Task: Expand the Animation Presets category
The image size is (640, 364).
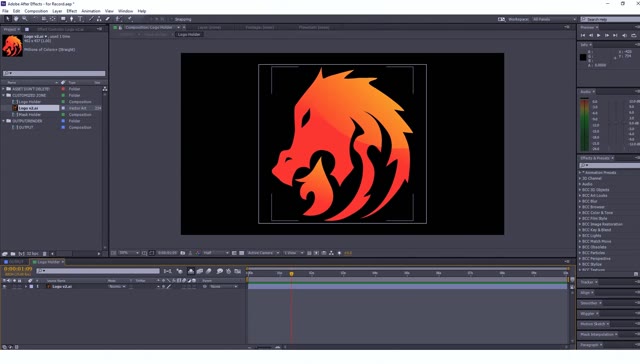Action: pyautogui.click(x=580, y=173)
